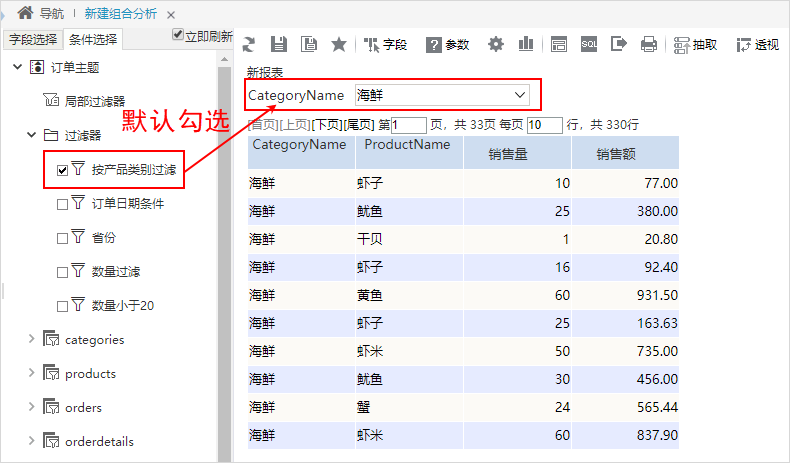Click the orders table icon
The image size is (790, 463).
coord(51,407)
